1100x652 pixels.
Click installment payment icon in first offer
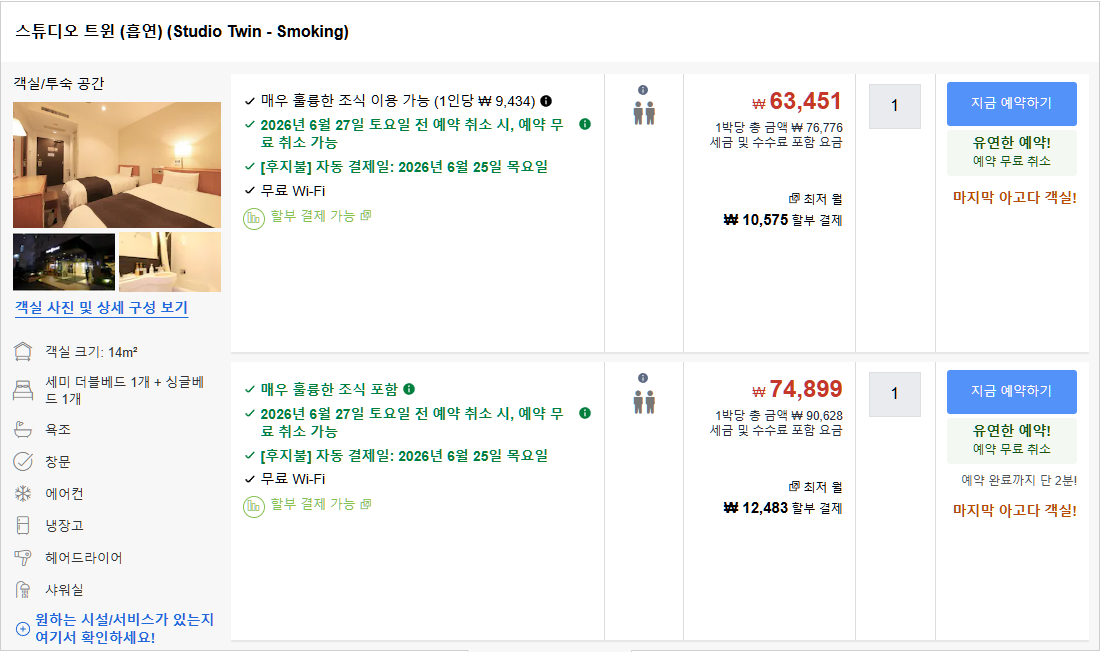pyautogui.click(x=254, y=219)
